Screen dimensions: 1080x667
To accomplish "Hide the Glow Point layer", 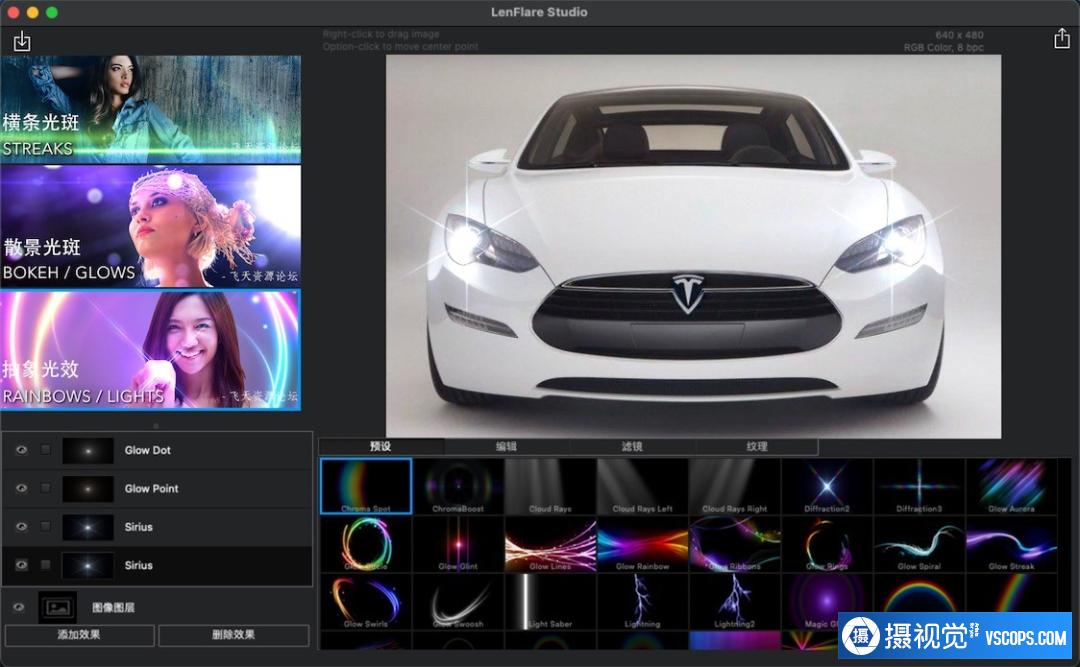I will [21, 489].
